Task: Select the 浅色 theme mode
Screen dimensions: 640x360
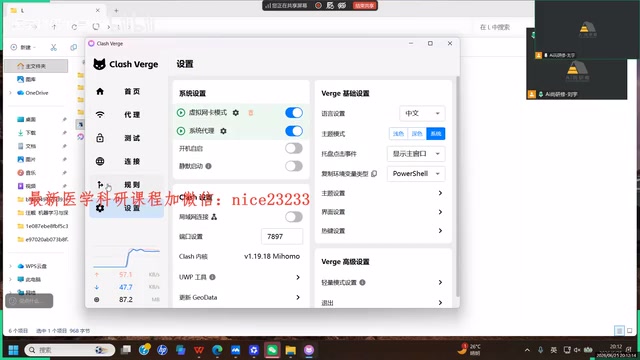Action: pyautogui.click(x=398, y=133)
